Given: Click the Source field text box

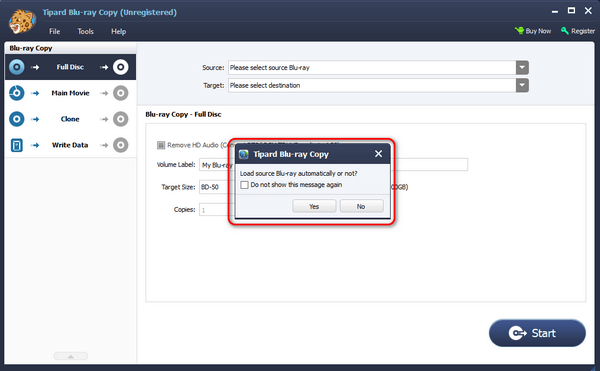Looking at the screenshot, I should coord(372,68).
